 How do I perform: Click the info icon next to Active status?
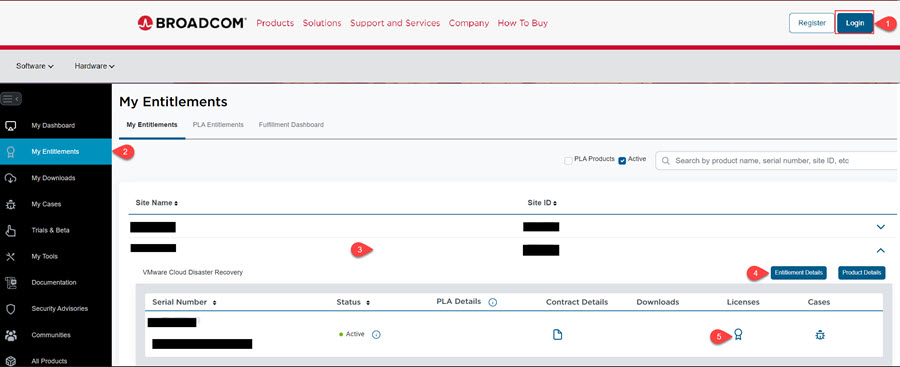point(377,334)
